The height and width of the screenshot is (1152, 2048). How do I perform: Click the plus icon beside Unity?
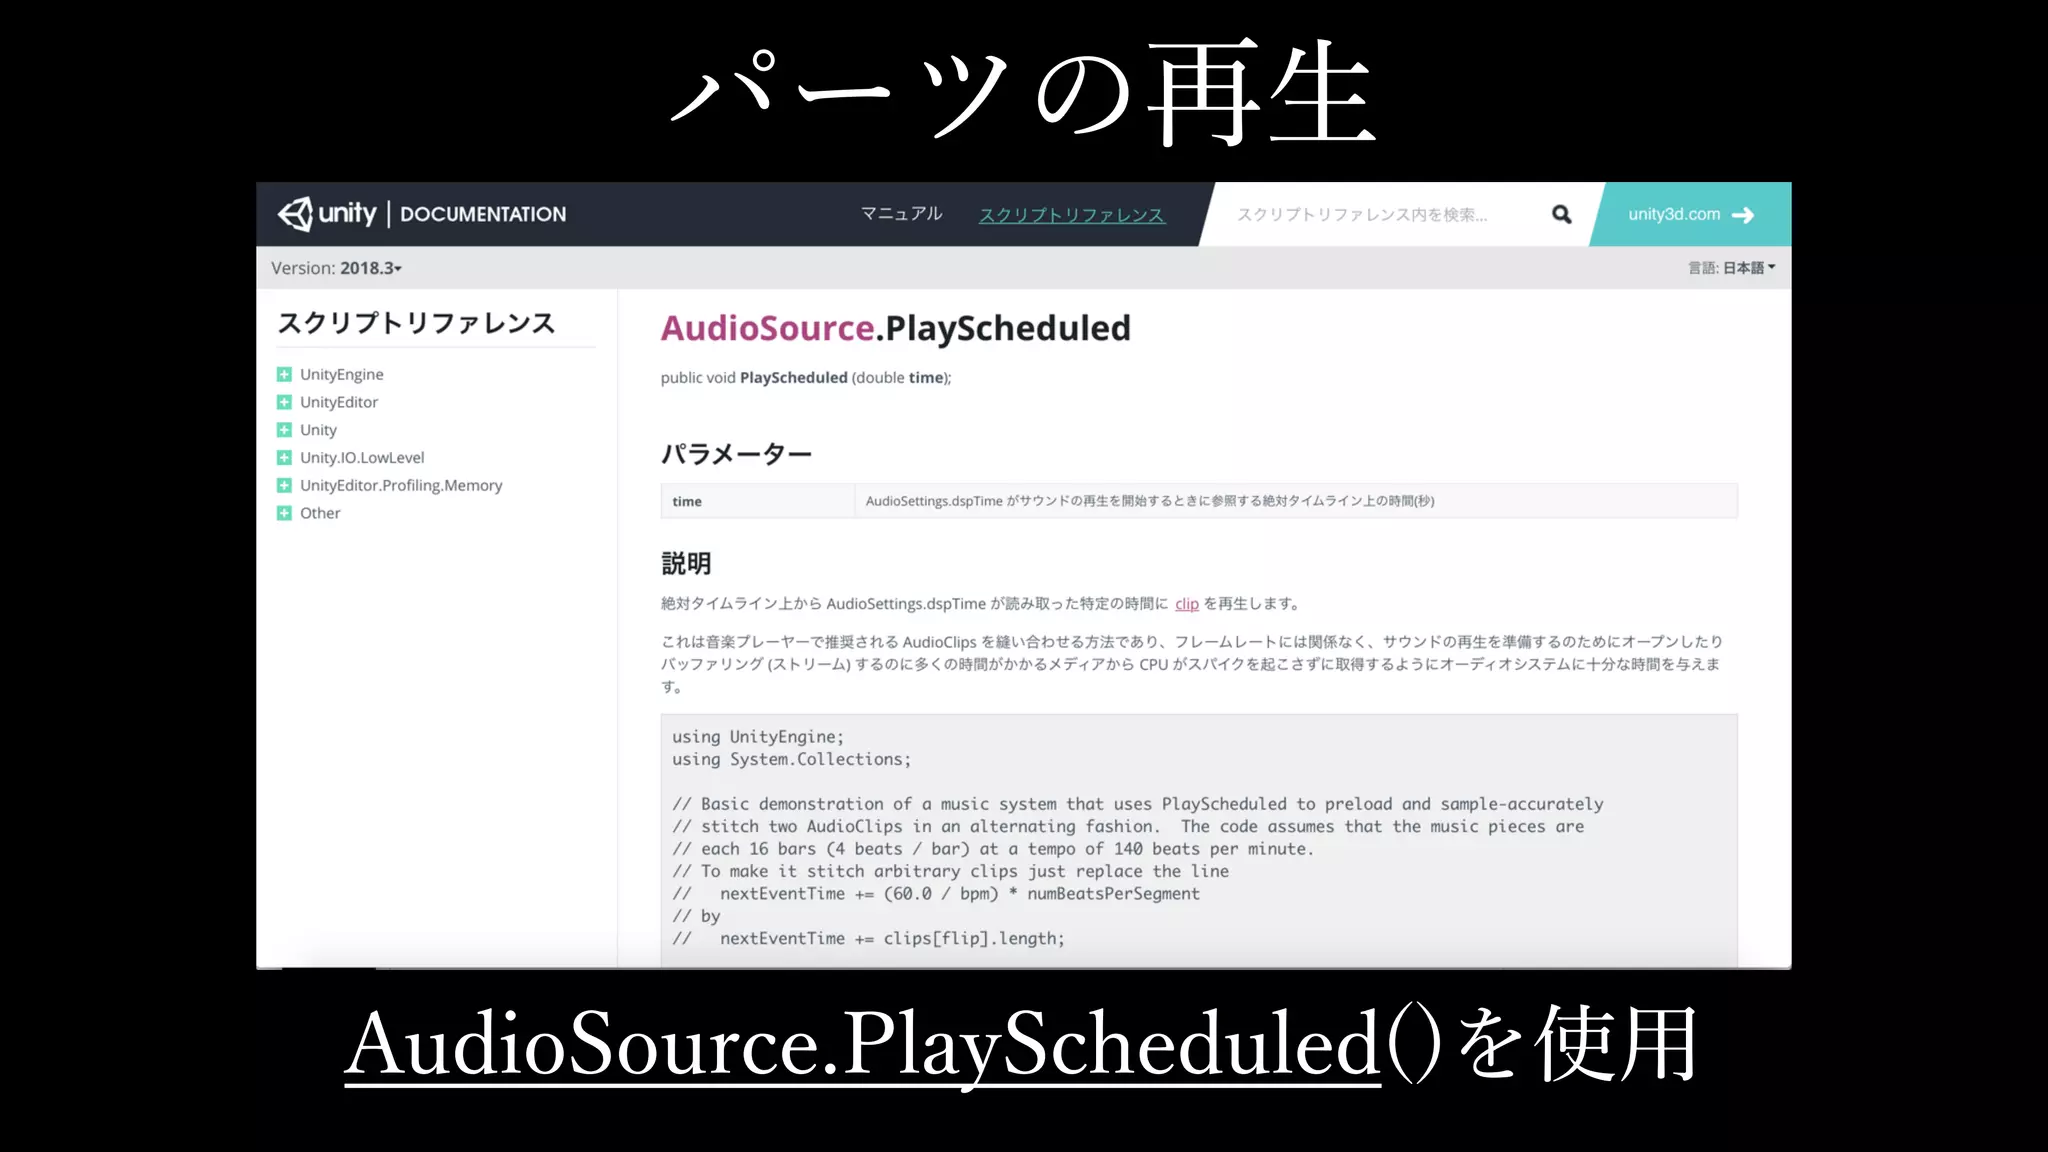[284, 430]
